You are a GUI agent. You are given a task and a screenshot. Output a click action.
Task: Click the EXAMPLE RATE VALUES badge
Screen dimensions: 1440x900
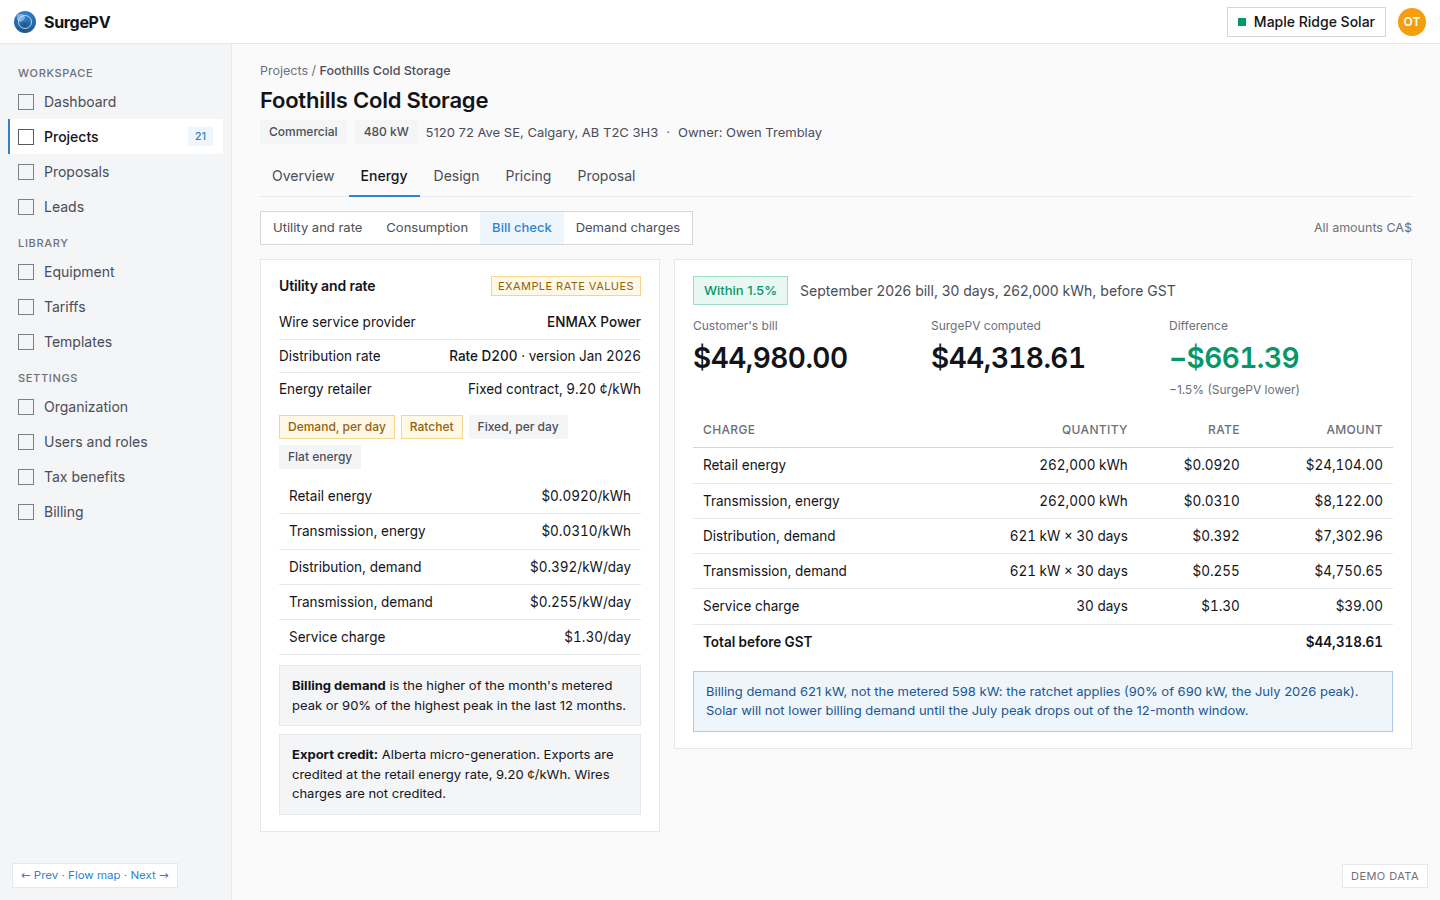pyautogui.click(x=566, y=286)
